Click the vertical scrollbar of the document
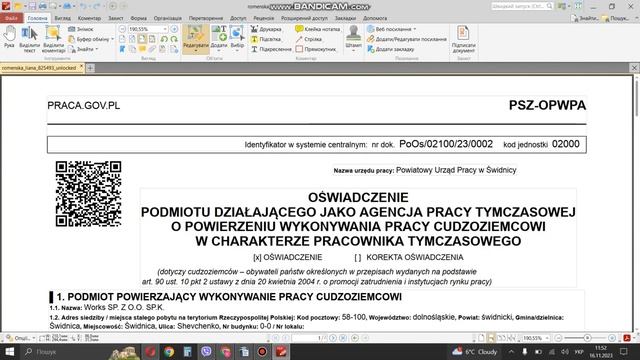This screenshot has height=360, width=640. [x=636, y=98]
